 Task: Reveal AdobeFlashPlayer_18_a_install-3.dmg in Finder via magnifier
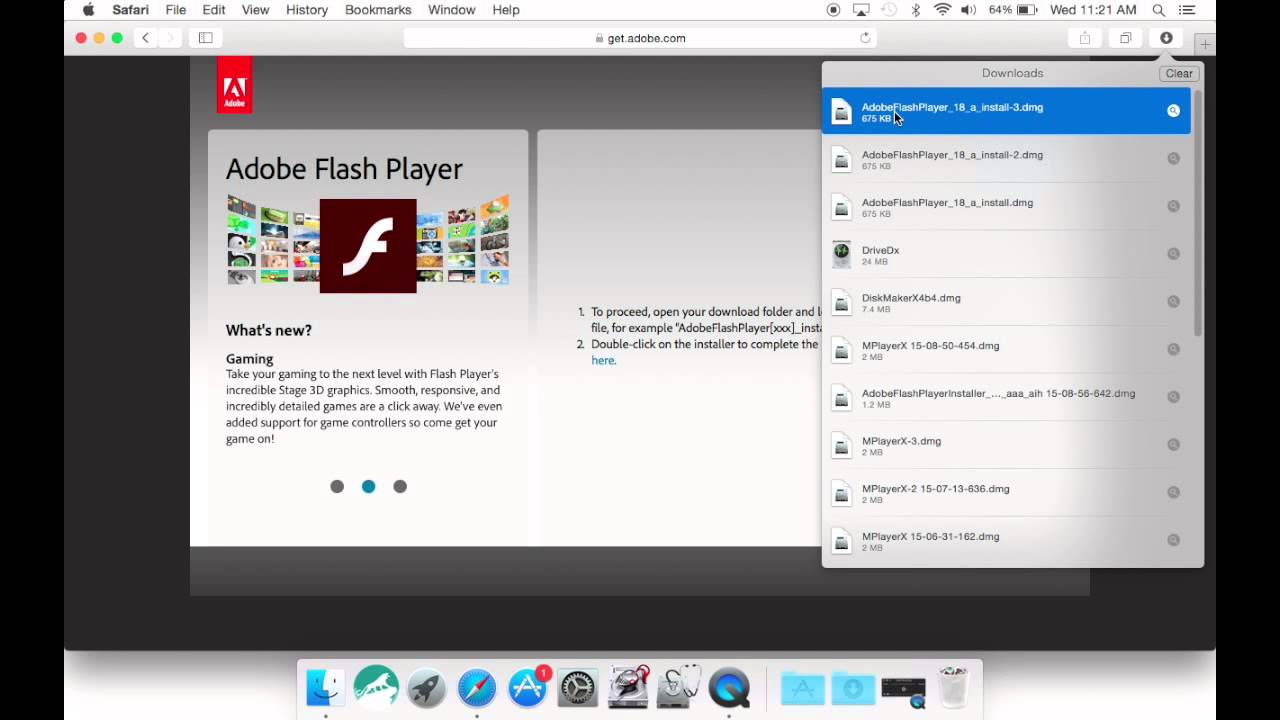(x=1173, y=110)
